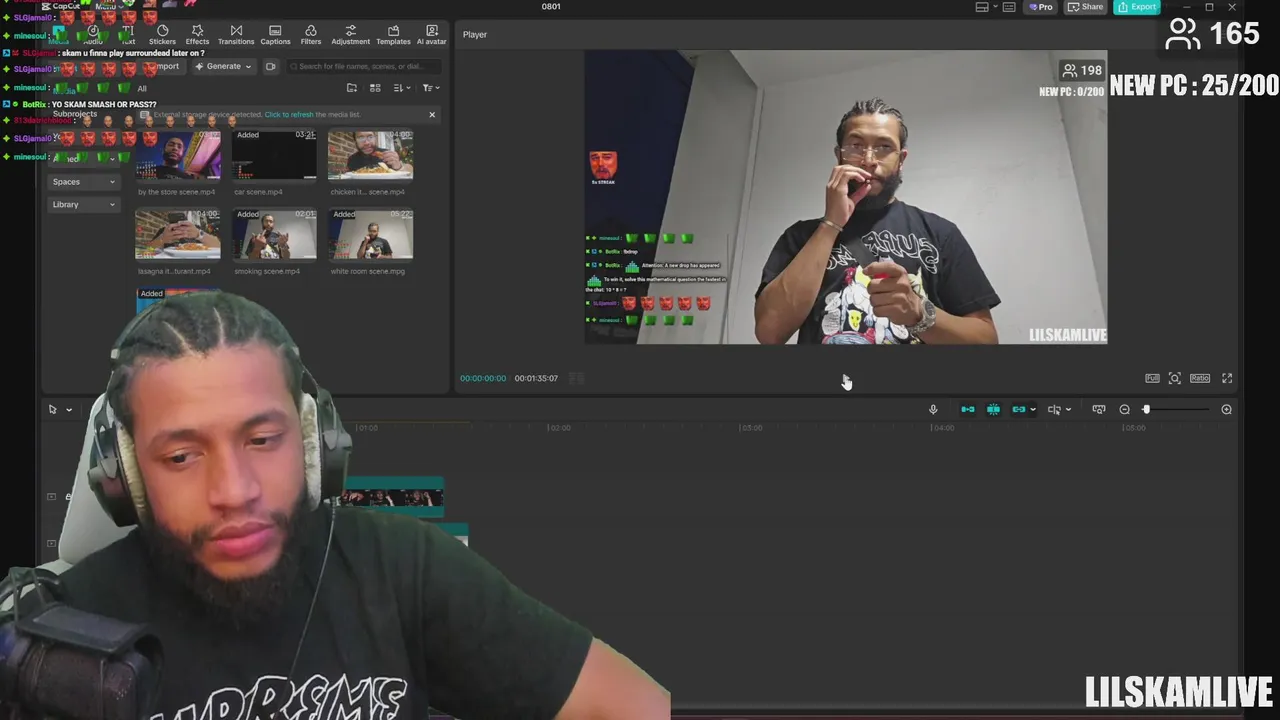Image resolution: width=1280 pixels, height=720 pixels.
Task: Open the Transitions panel
Action: tap(236, 35)
